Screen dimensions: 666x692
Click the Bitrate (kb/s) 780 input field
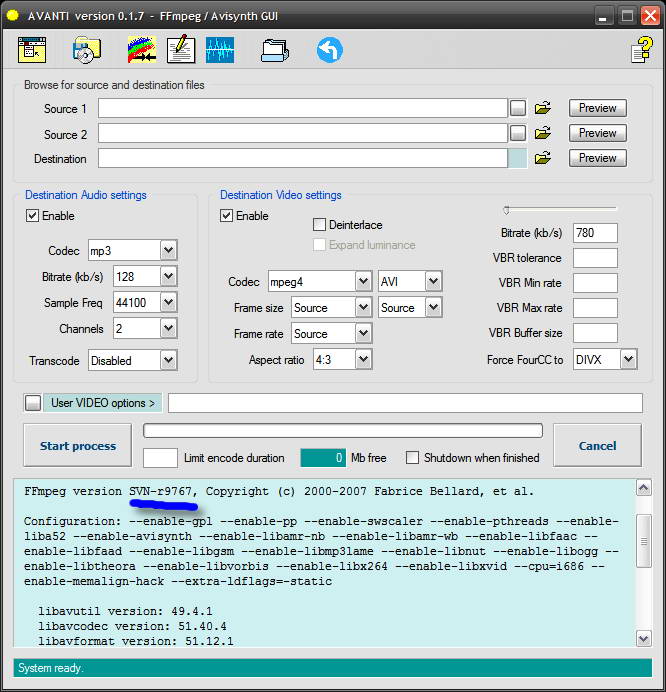click(595, 233)
